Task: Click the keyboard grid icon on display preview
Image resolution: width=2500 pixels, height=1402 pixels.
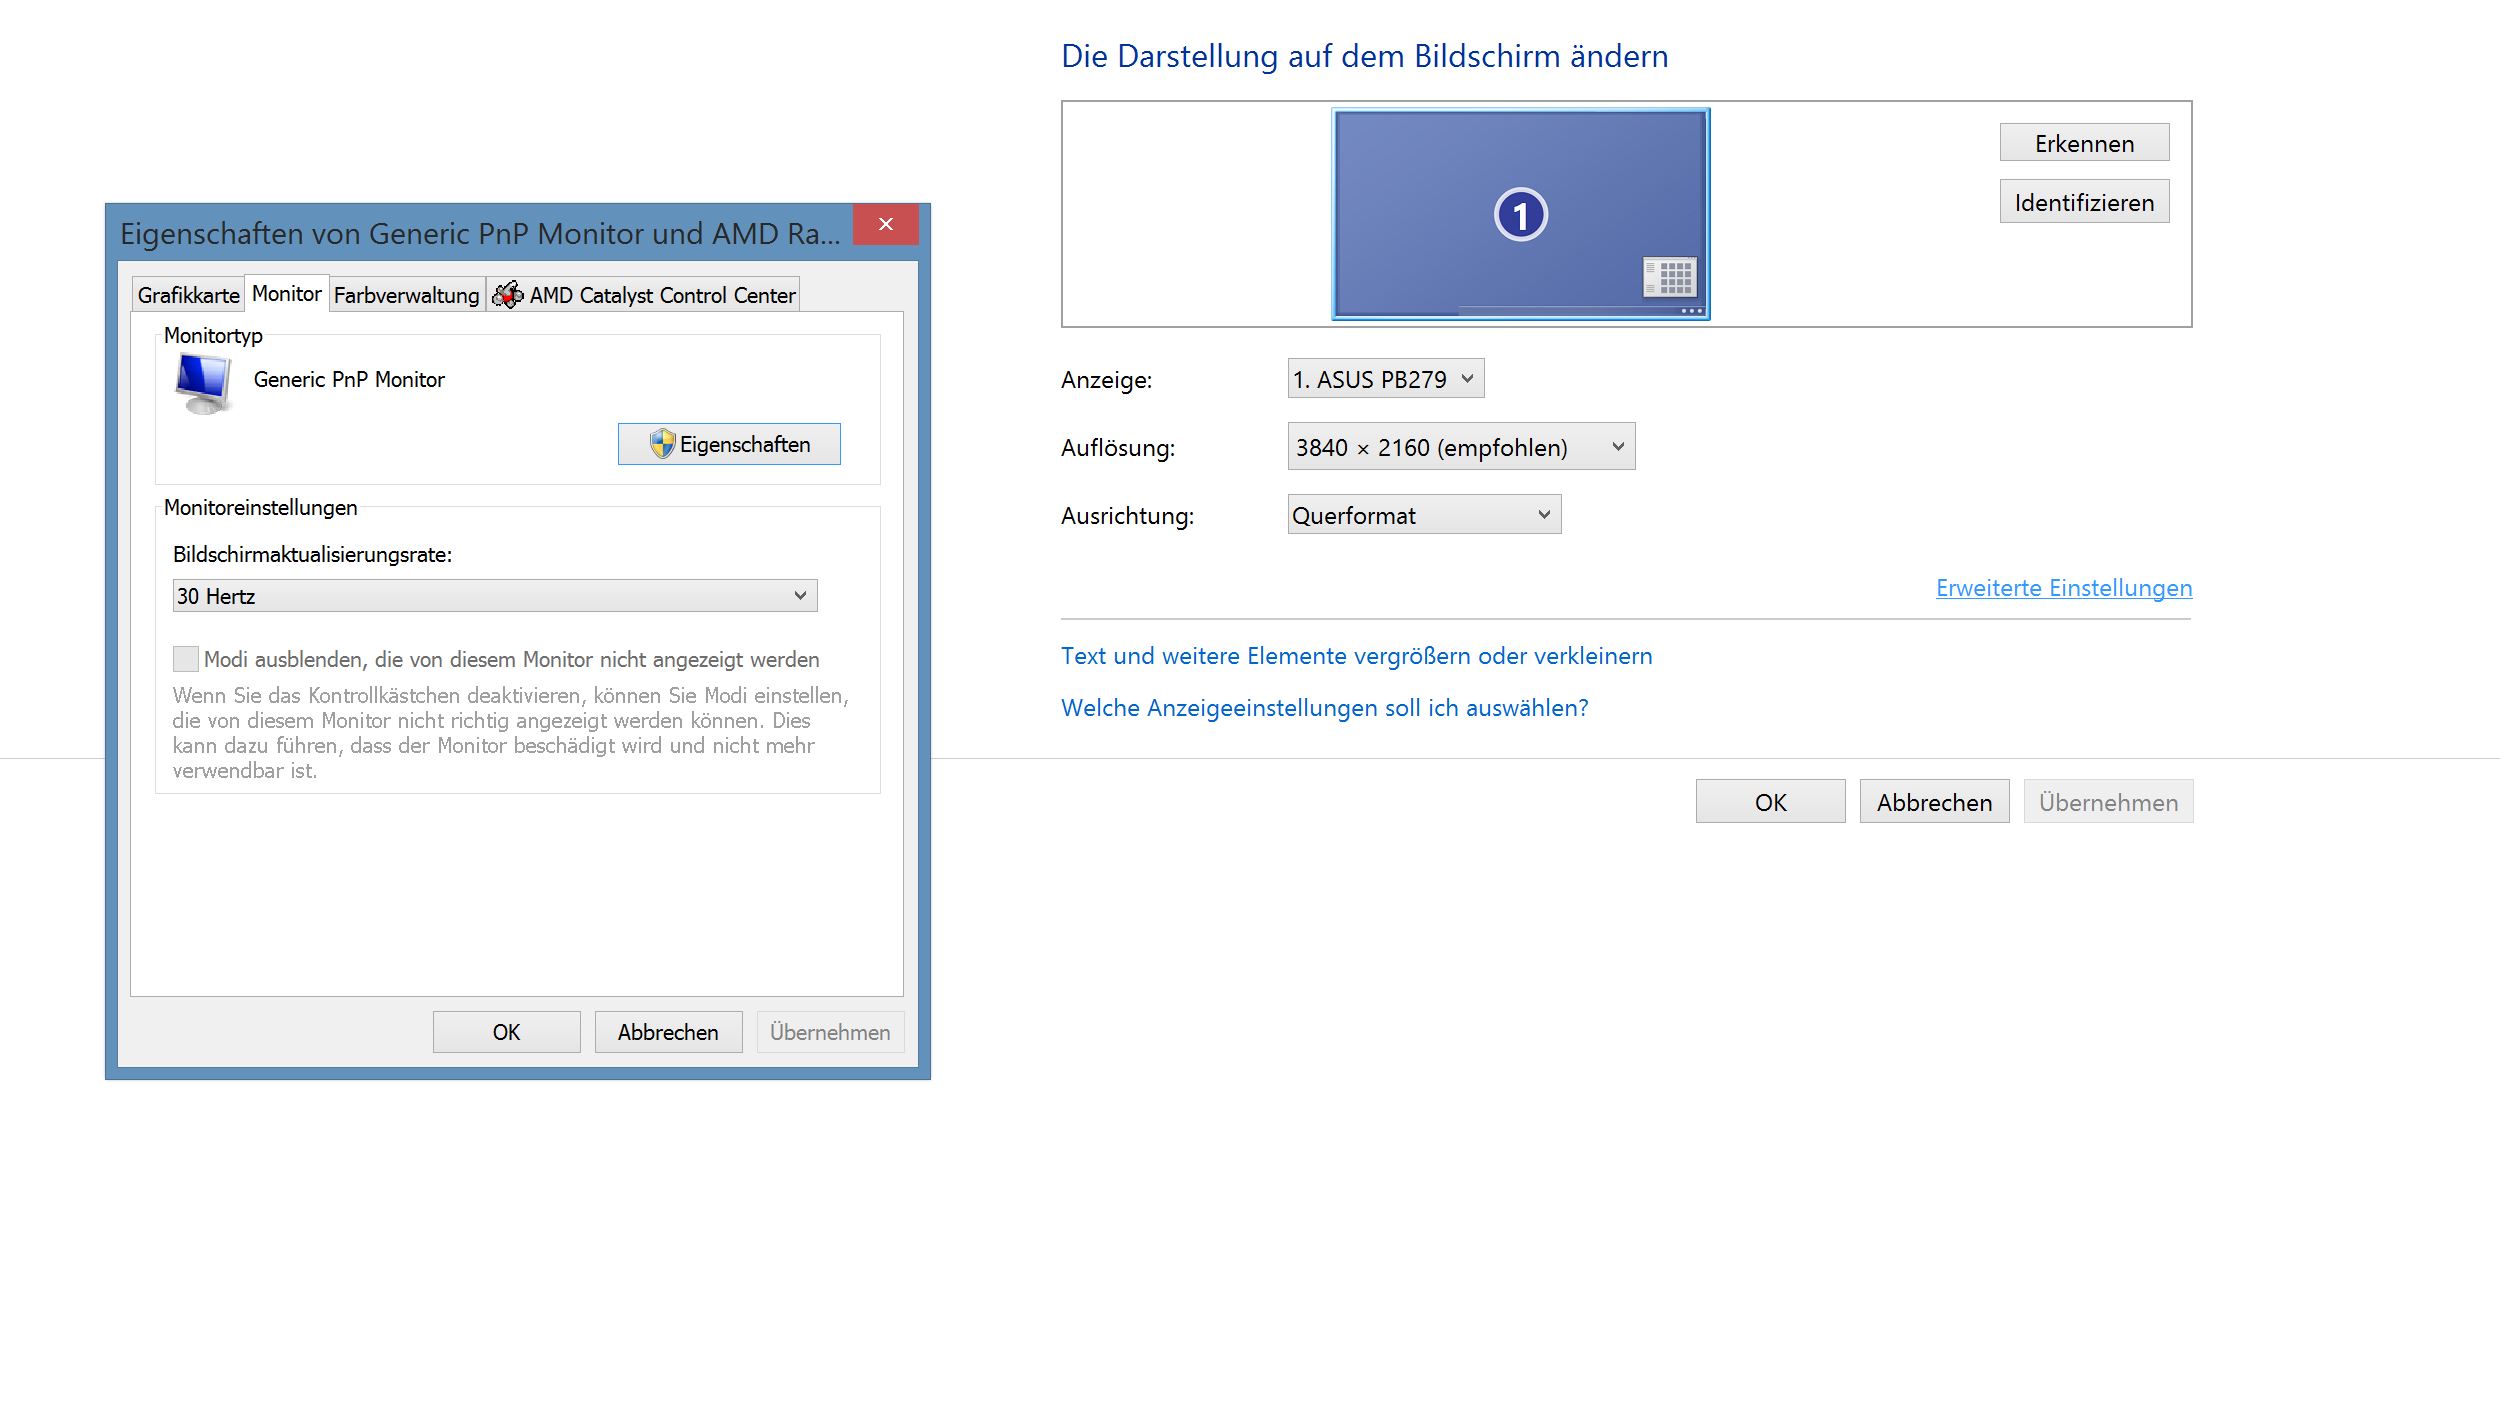Action: coord(1669,277)
